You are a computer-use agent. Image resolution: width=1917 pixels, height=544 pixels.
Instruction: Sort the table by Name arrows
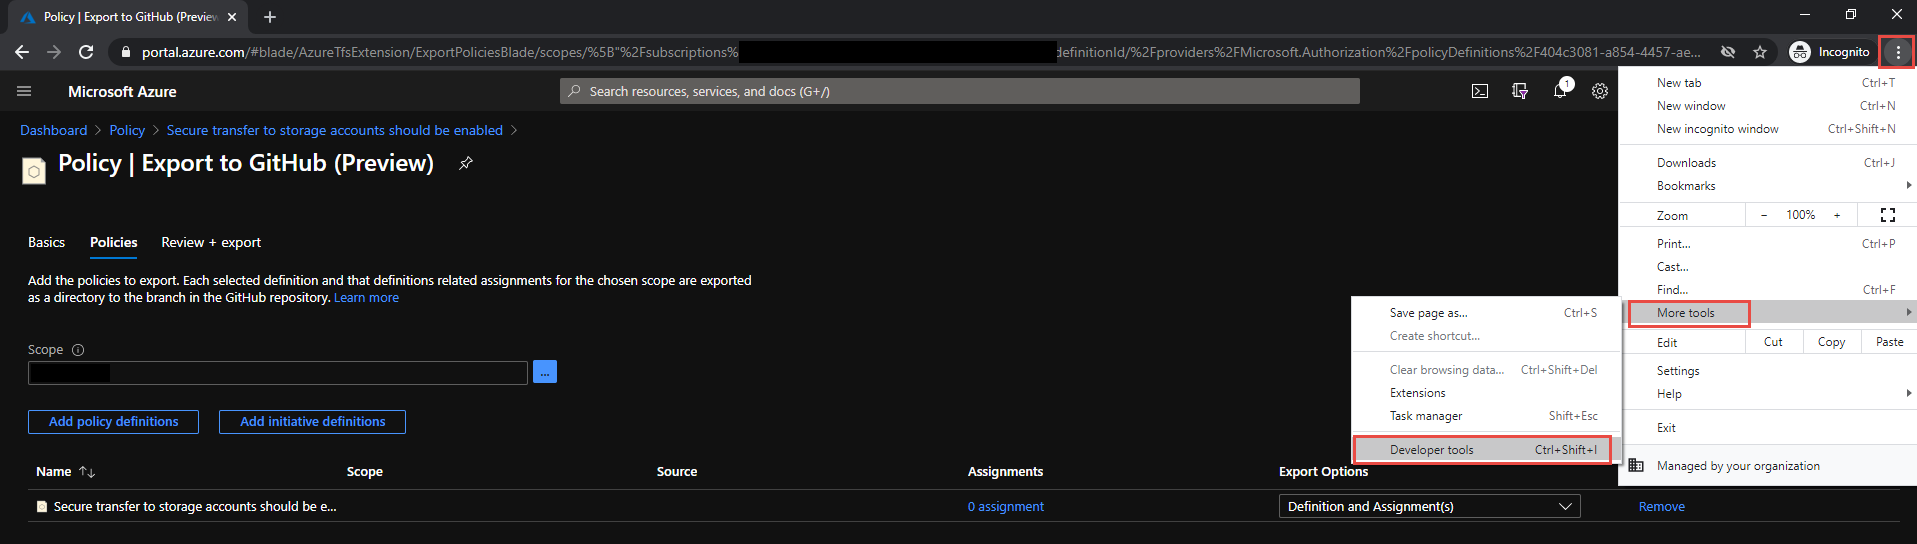coord(87,472)
